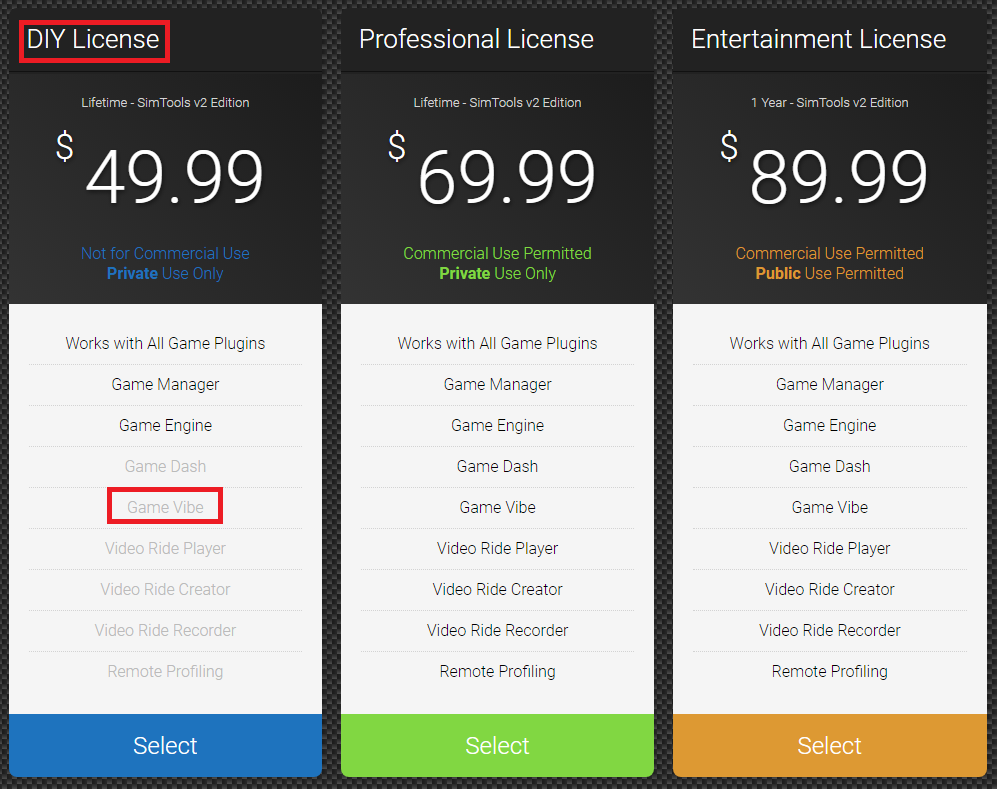Click 'Not for Commercial Use' text
This screenshot has width=997, height=789.
[x=165, y=253]
